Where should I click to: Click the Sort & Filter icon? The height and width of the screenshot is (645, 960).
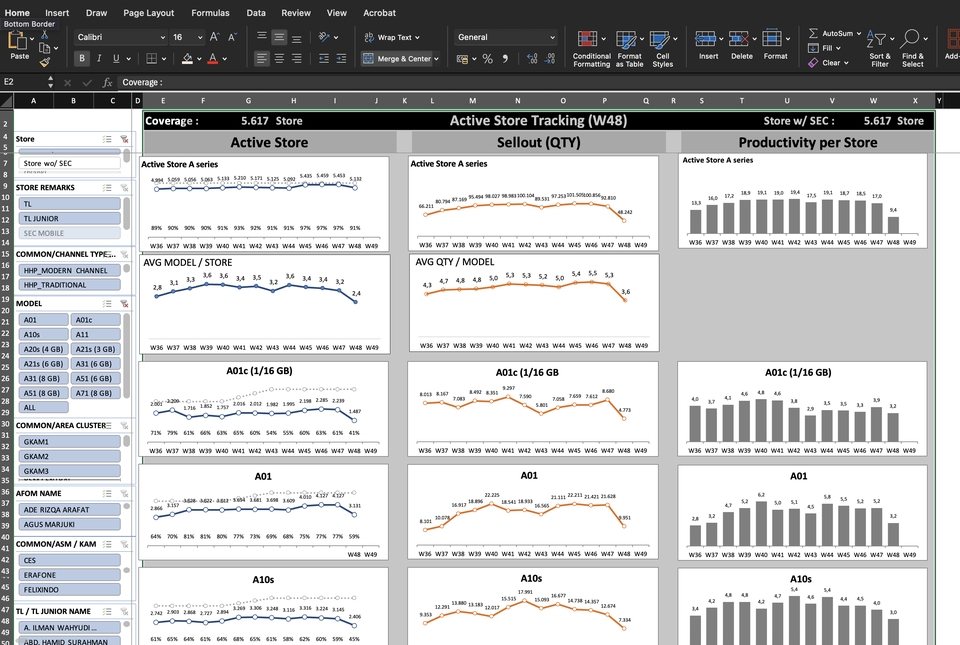(x=879, y=40)
